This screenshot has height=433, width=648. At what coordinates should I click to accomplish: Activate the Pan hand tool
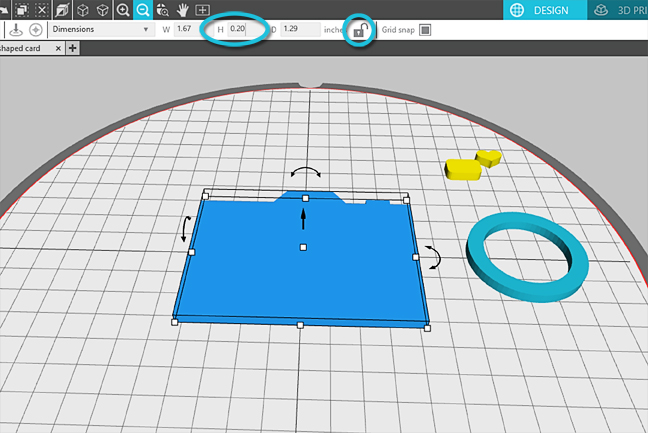182,10
